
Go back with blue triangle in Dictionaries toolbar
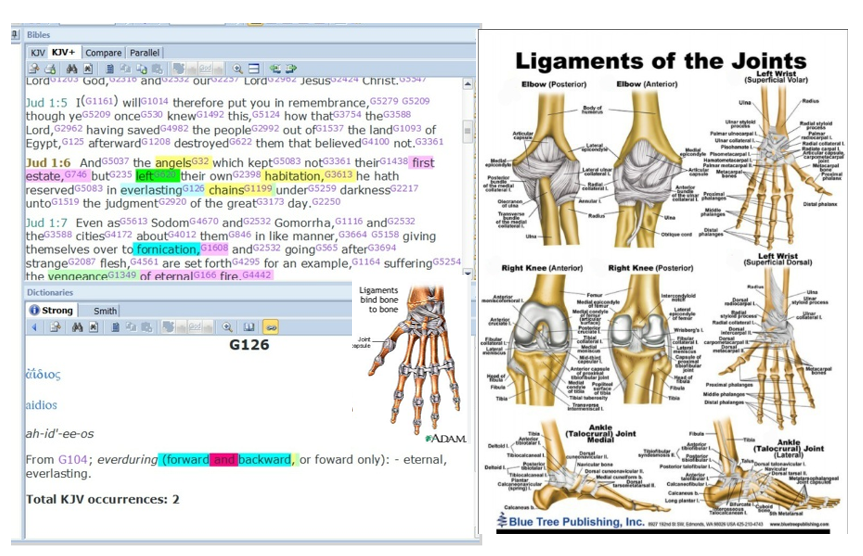[35, 327]
